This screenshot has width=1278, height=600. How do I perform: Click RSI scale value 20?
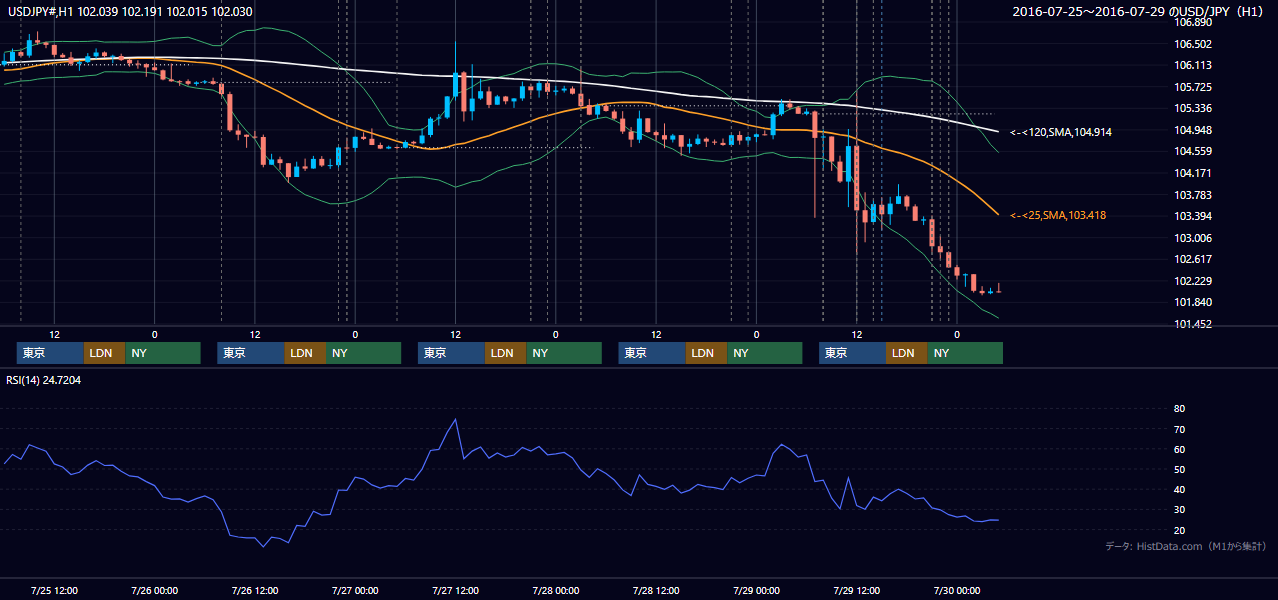pos(1179,530)
